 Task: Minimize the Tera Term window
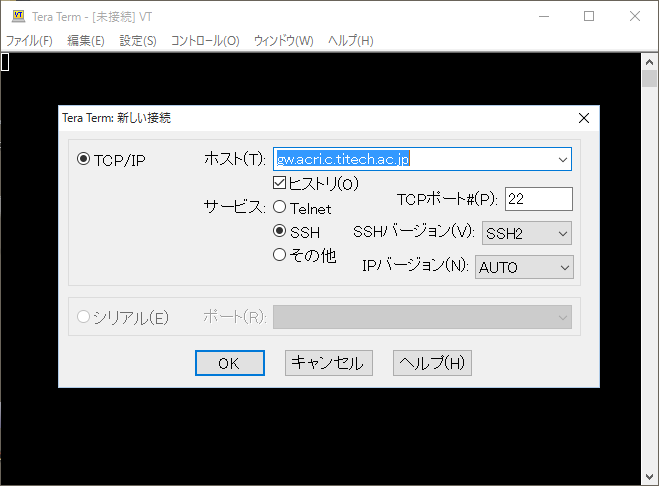[x=544, y=16]
